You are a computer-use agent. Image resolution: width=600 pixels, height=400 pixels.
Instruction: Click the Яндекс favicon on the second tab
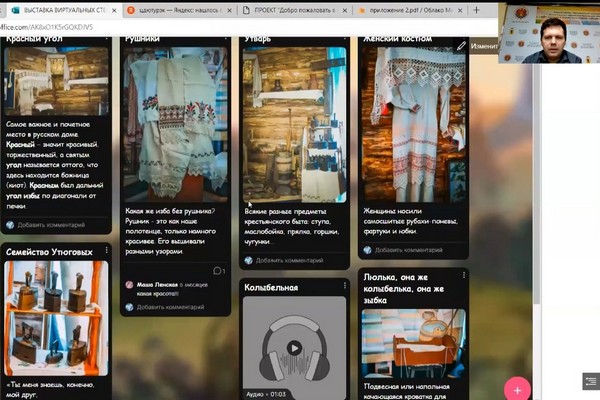pos(131,10)
